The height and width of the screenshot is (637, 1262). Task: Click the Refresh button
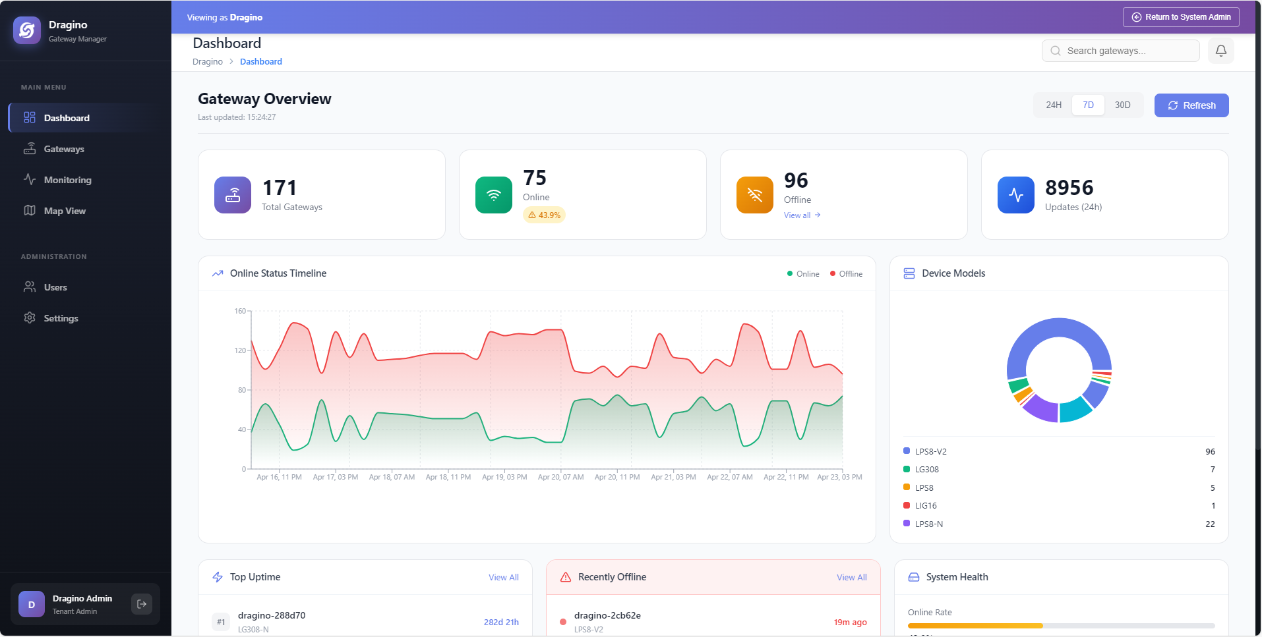pyautogui.click(x=1191, y=105)
